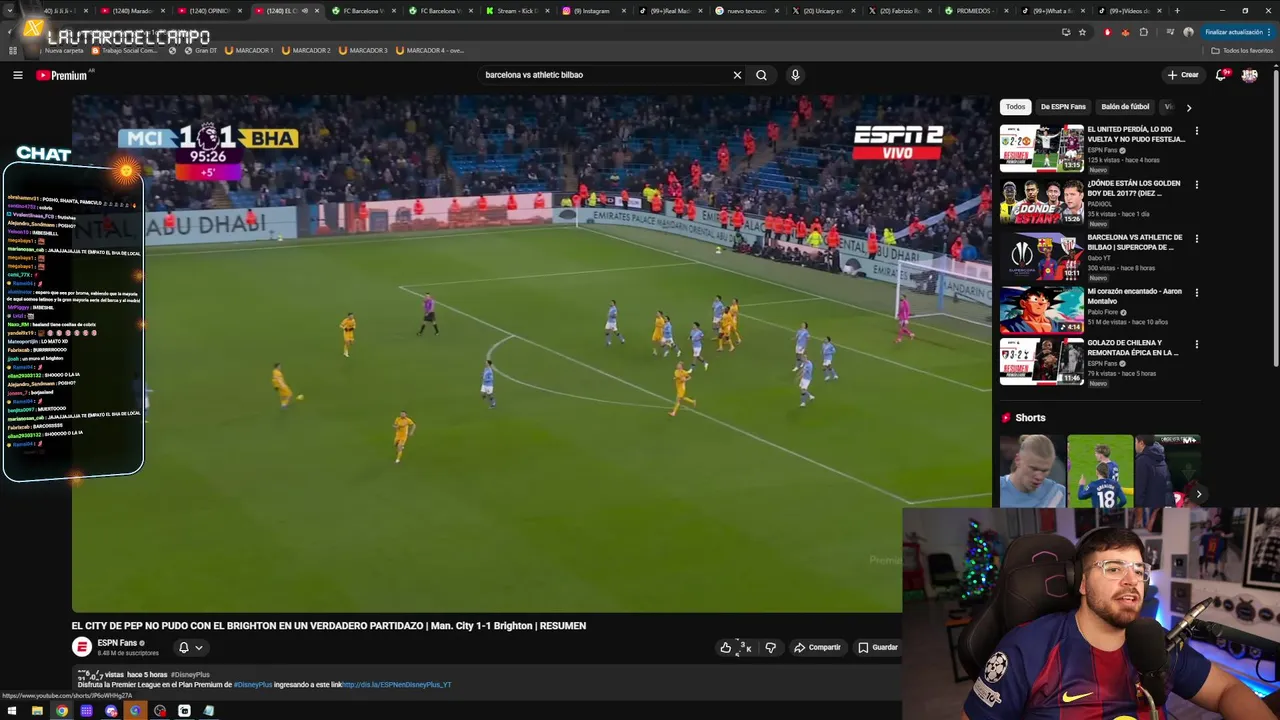Run the search with the magnifier button
Image resolution: width=1280 pixels, height=720 pixels.
761,75
